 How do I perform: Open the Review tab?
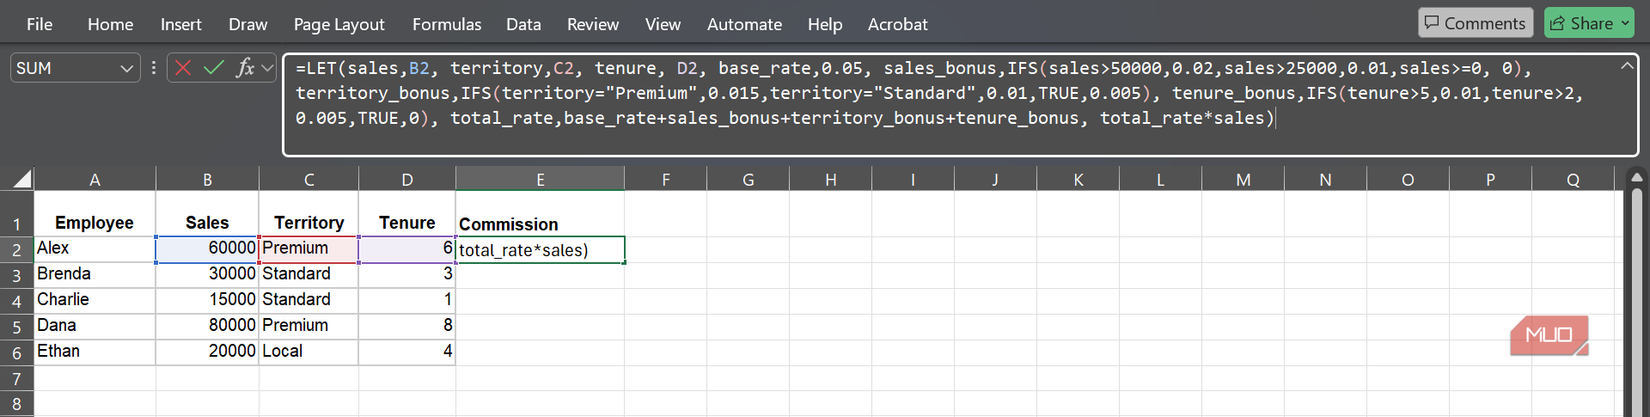click(x=593, y=24)
